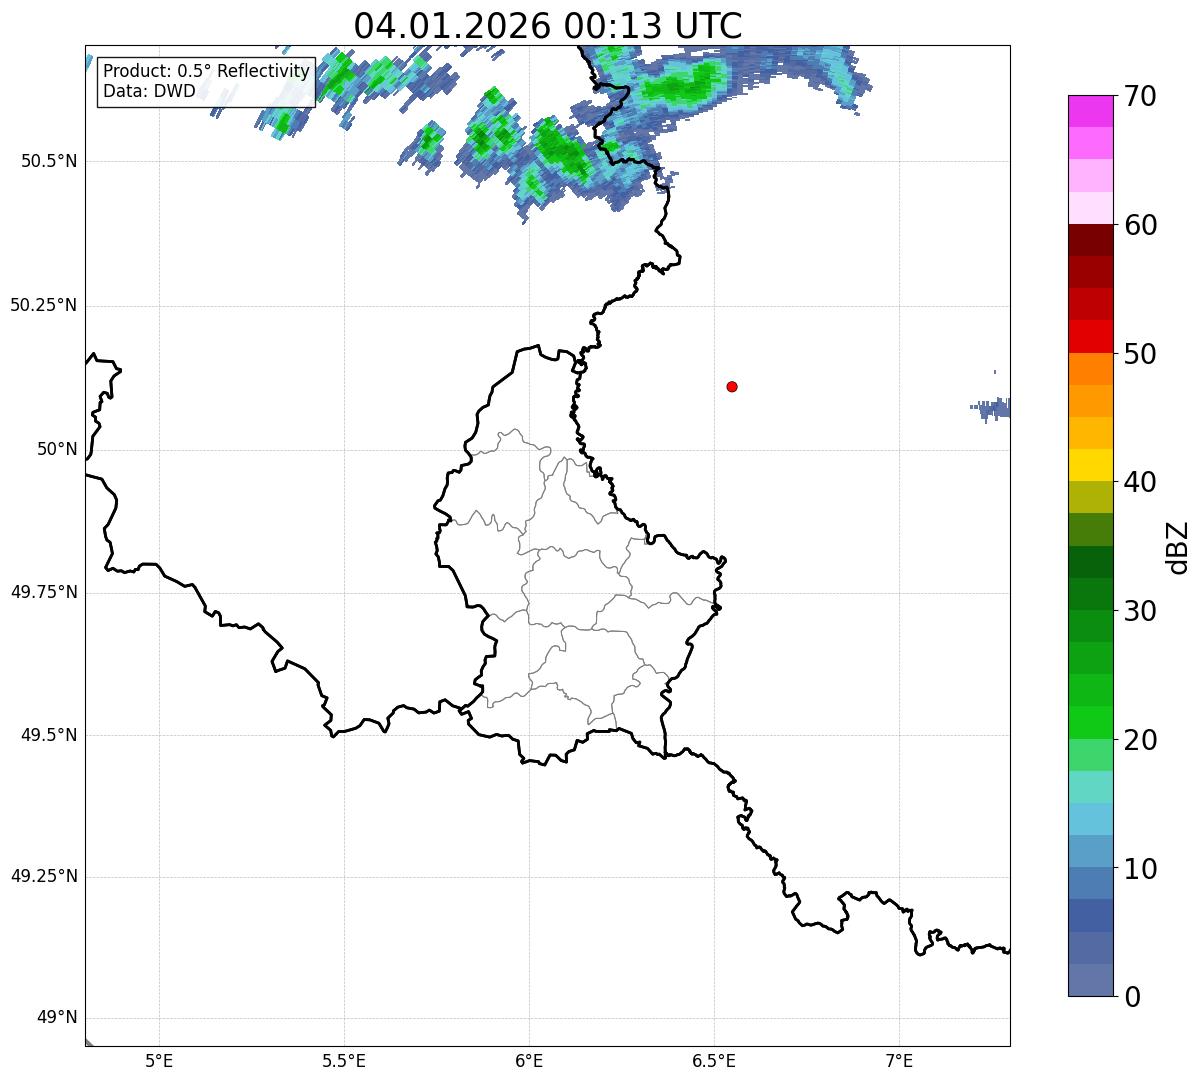
Task: Click the orange colorbar swatch below 50
Action: pyautogui.click(x=1090, y=369)
